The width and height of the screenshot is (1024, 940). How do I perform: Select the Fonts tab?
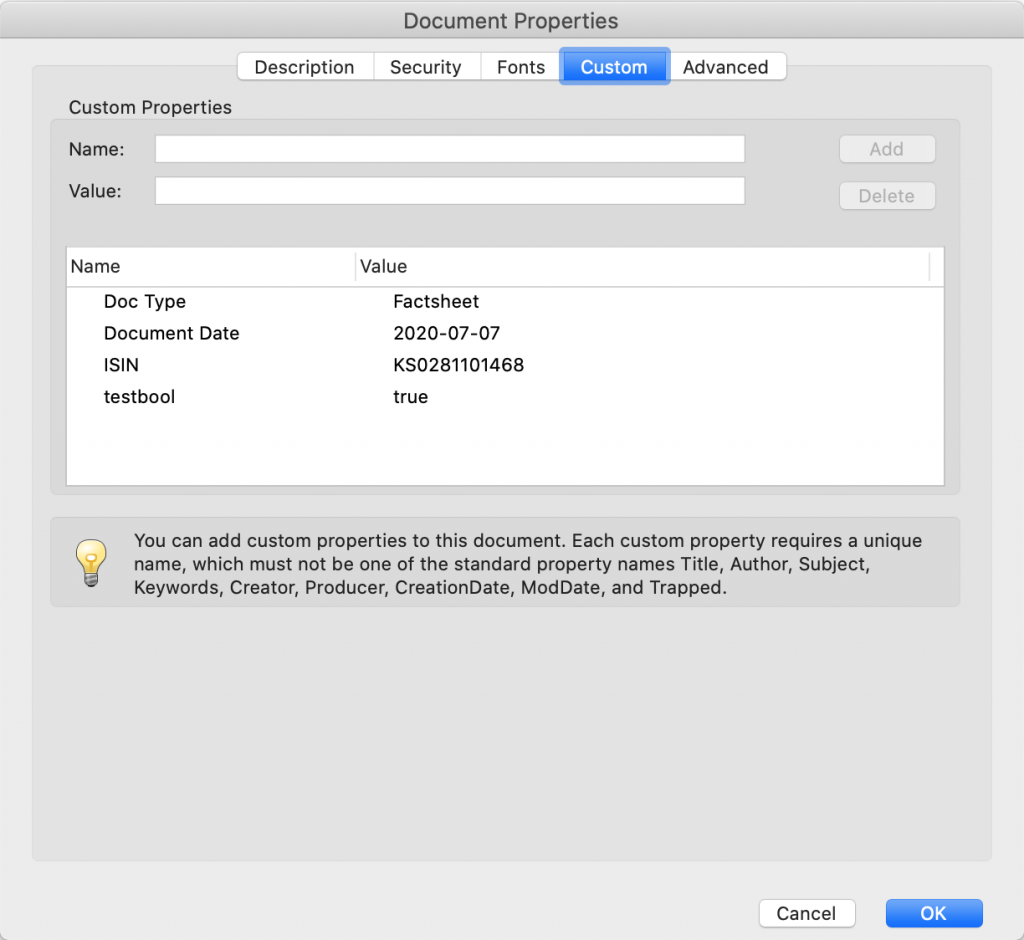[520, 67]
